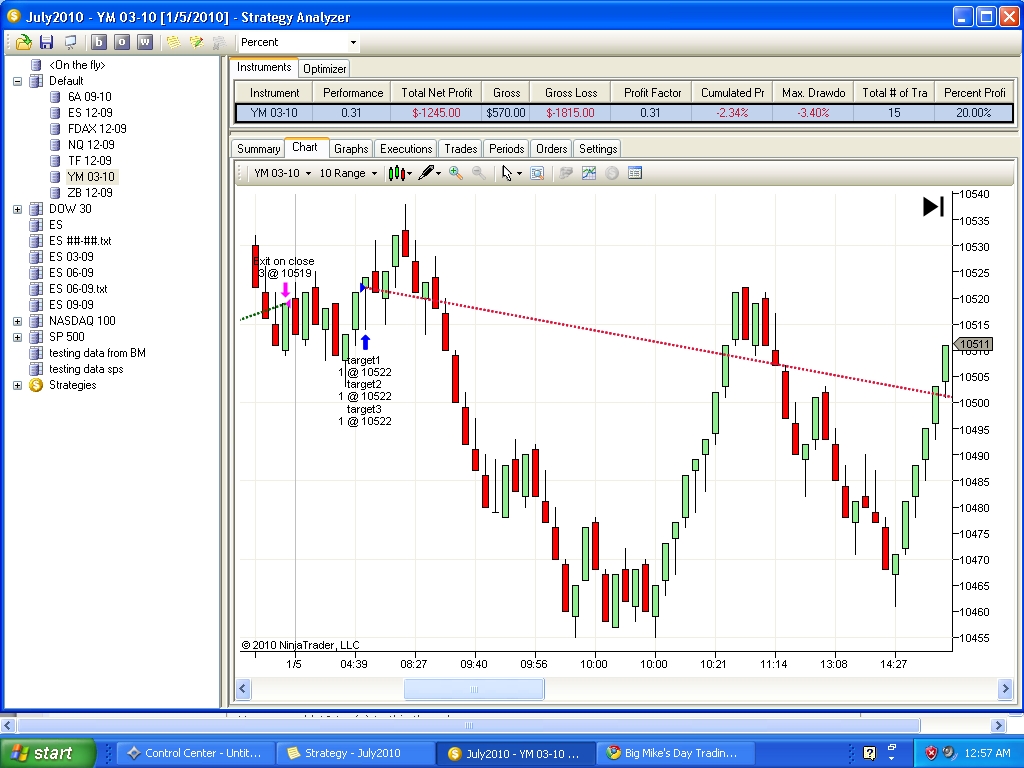Collapse the Default instrument list
This screenshot has height=768, width=1024.
(x=18, y=82)
